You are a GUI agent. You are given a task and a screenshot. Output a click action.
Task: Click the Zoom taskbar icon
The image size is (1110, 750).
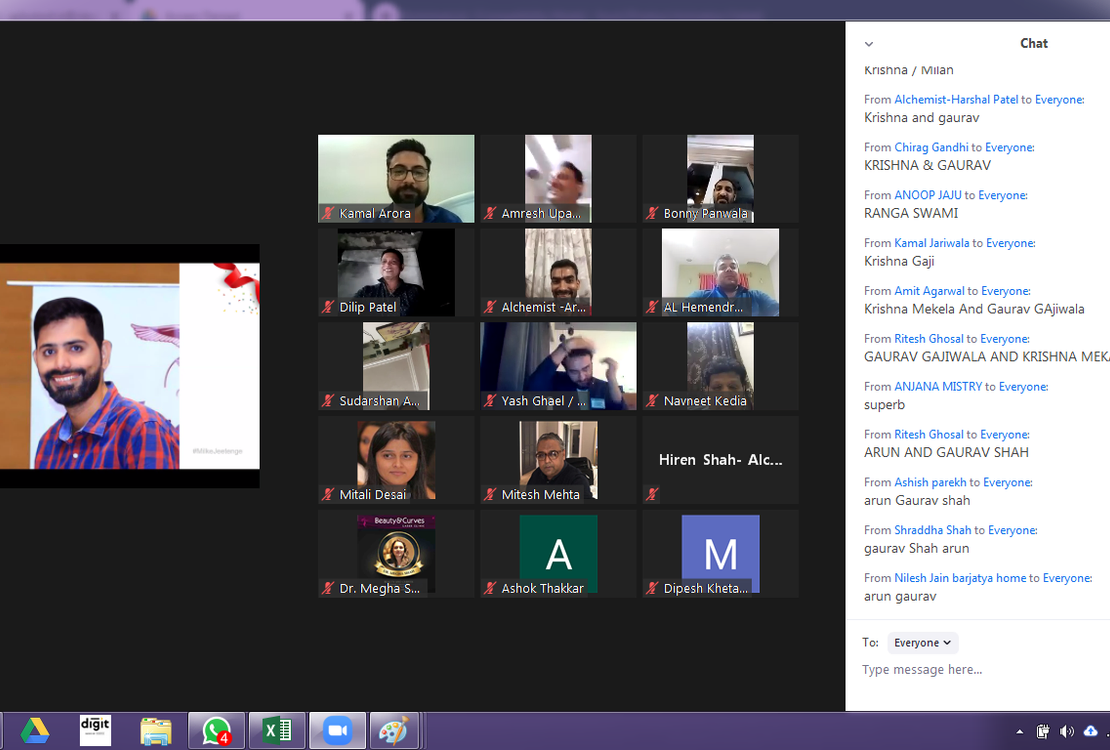[x=337, y=731]
